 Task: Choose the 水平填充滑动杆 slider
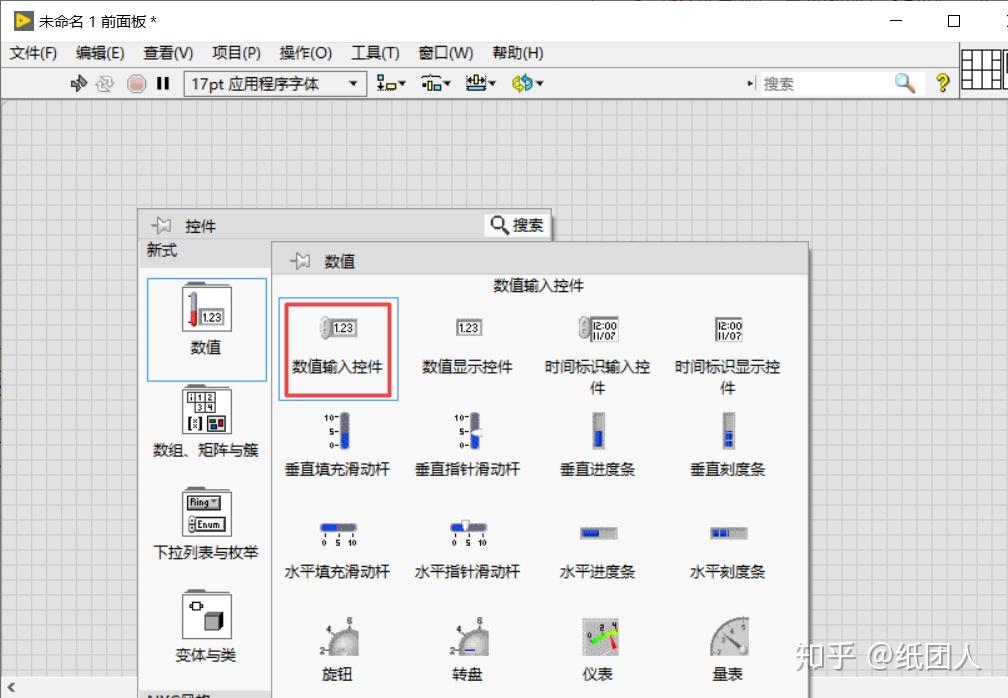338,550
